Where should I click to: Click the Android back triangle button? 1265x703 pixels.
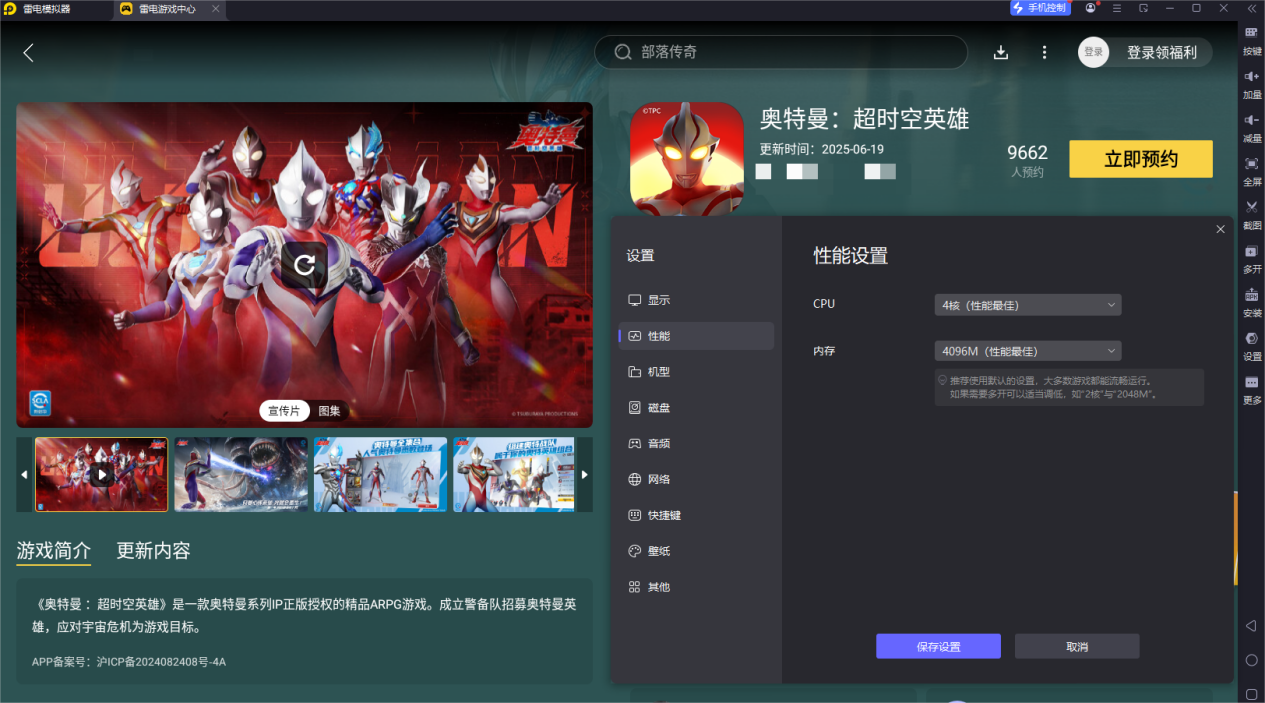coord(1251,626)
